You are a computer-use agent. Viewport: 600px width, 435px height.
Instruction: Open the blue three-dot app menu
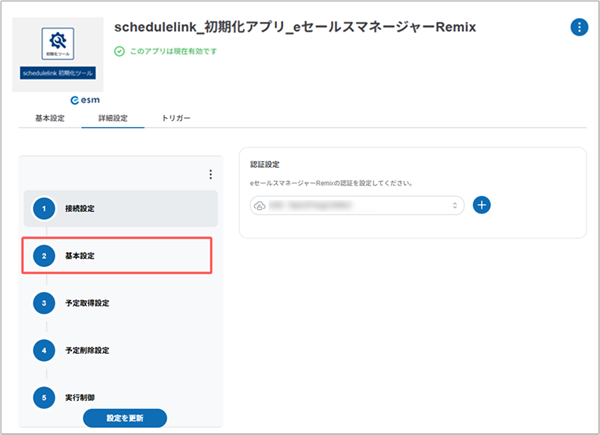pos(579,27)
